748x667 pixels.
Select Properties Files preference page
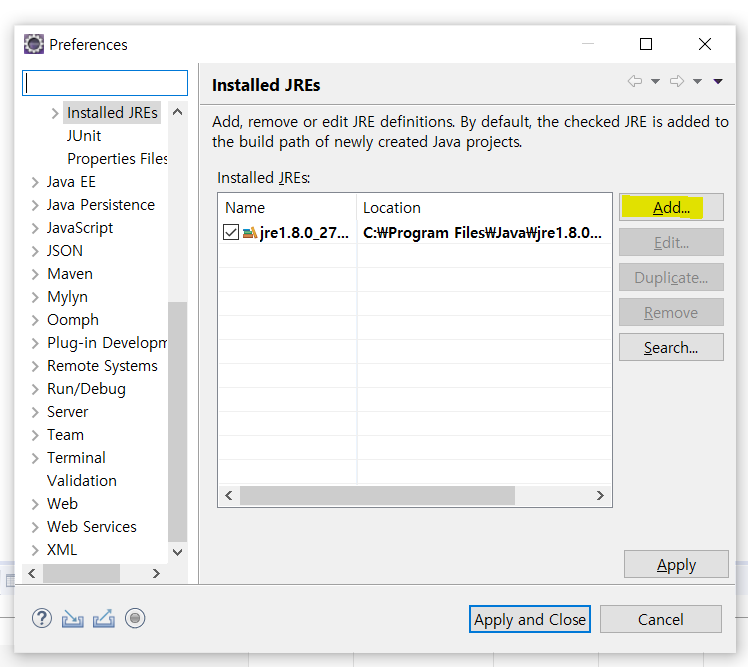point(117,158)
